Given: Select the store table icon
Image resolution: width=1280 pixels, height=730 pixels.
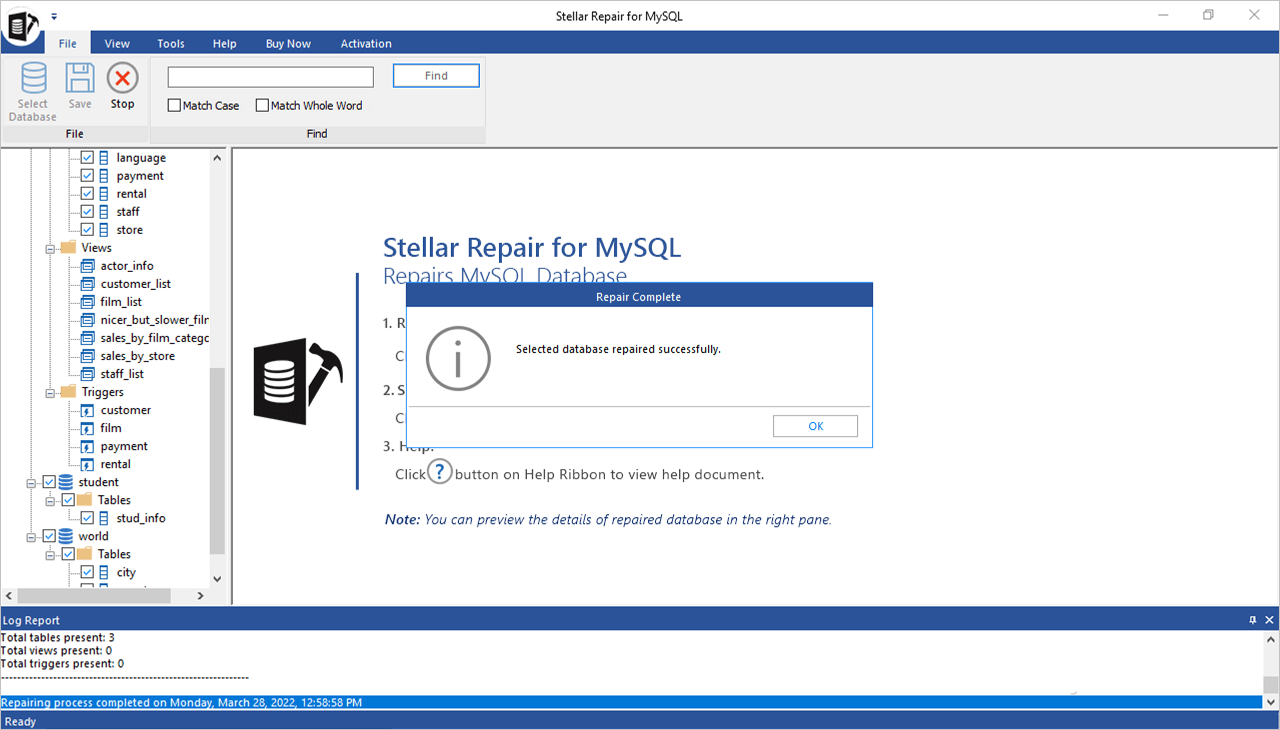Looking at the screenshot, I should pyautogui.click(x=104, y=230).
